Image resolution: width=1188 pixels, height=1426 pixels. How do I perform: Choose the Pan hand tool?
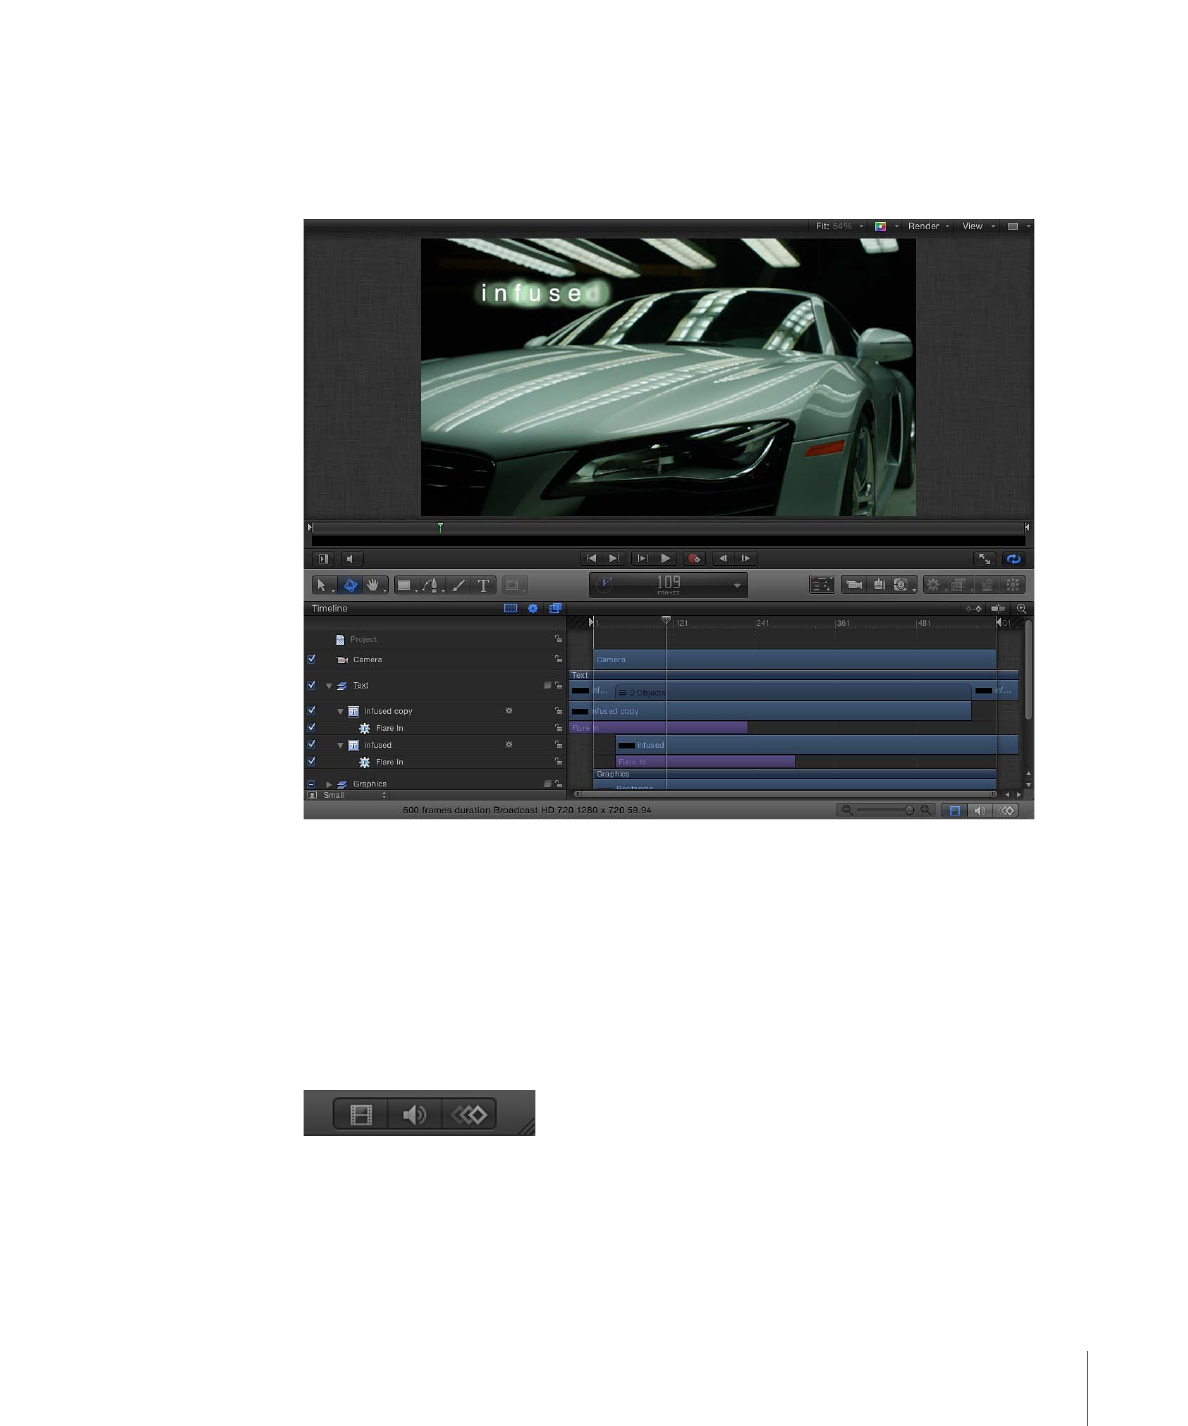point(374,585)
